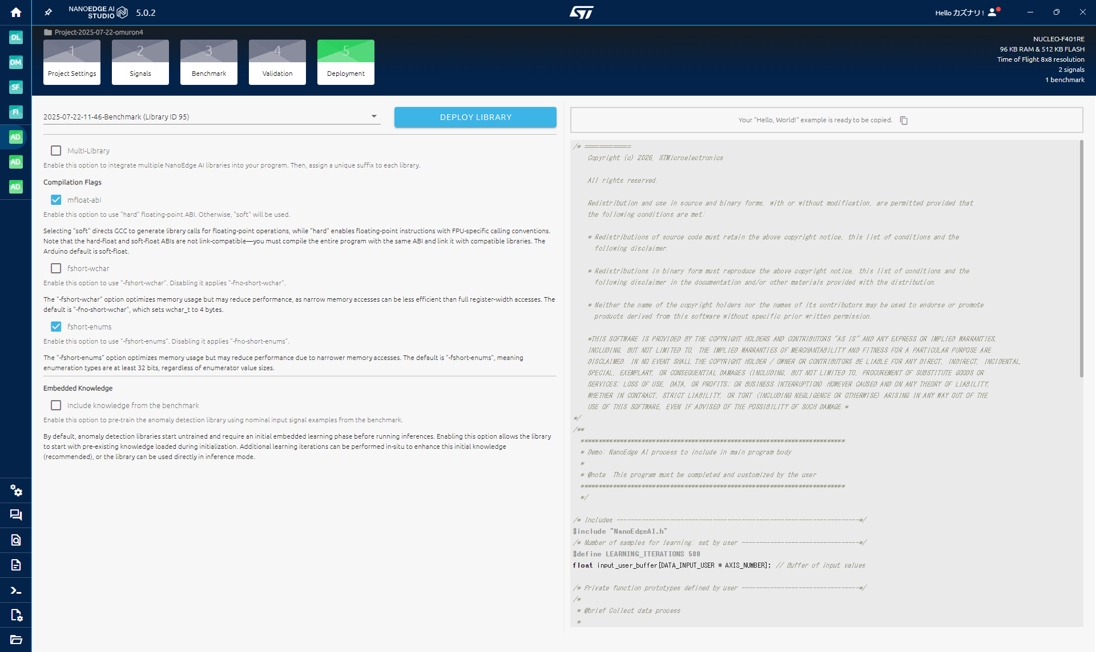The image size is (1096, 652).
Task: Open the DL sidebar shortcut
Action: [15, 38]
